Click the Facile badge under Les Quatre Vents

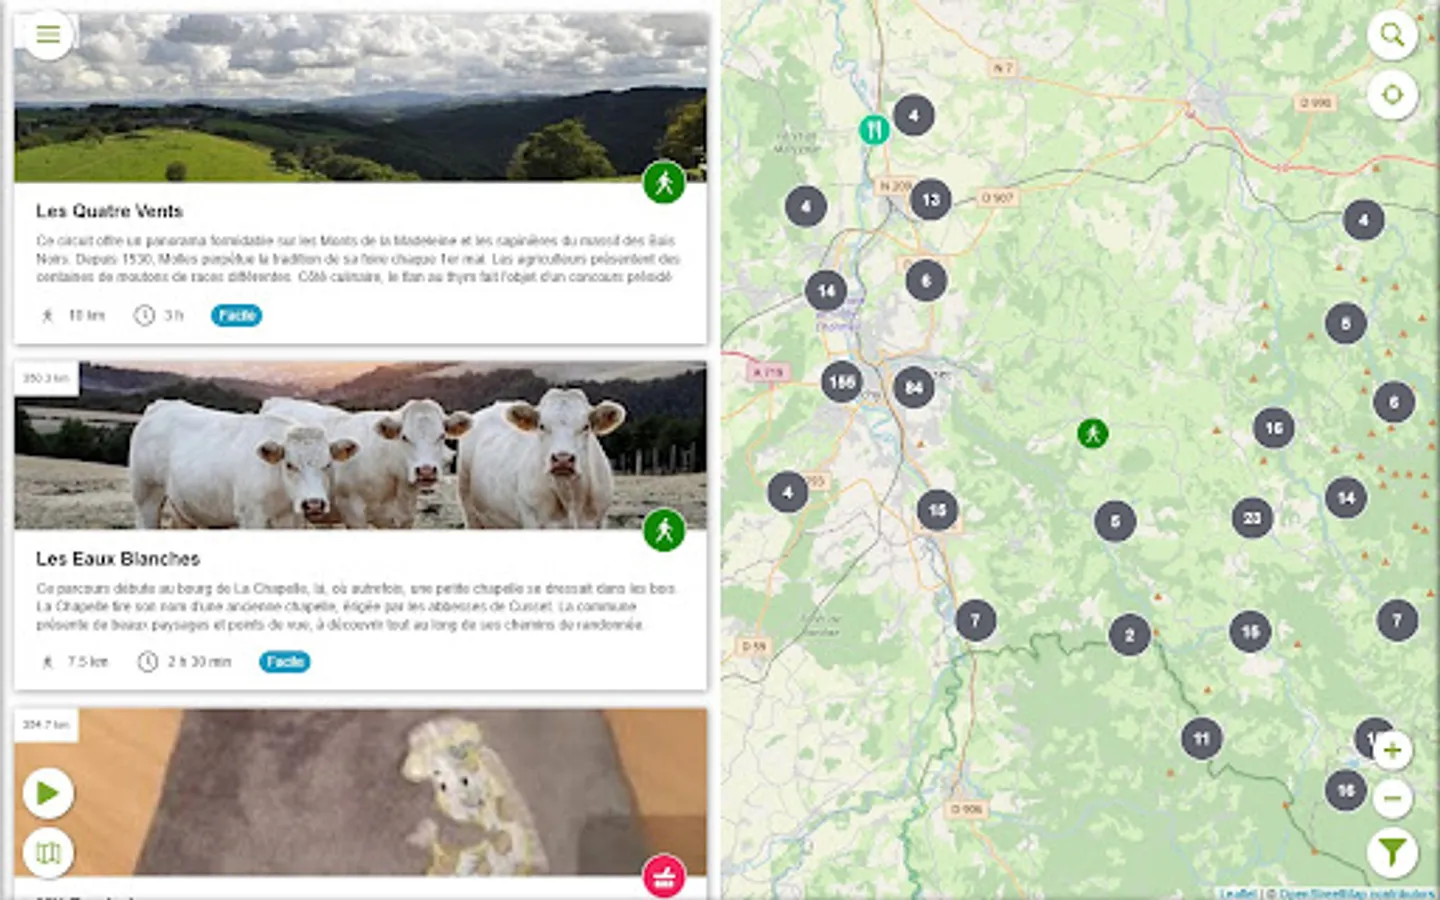(237, 315)
